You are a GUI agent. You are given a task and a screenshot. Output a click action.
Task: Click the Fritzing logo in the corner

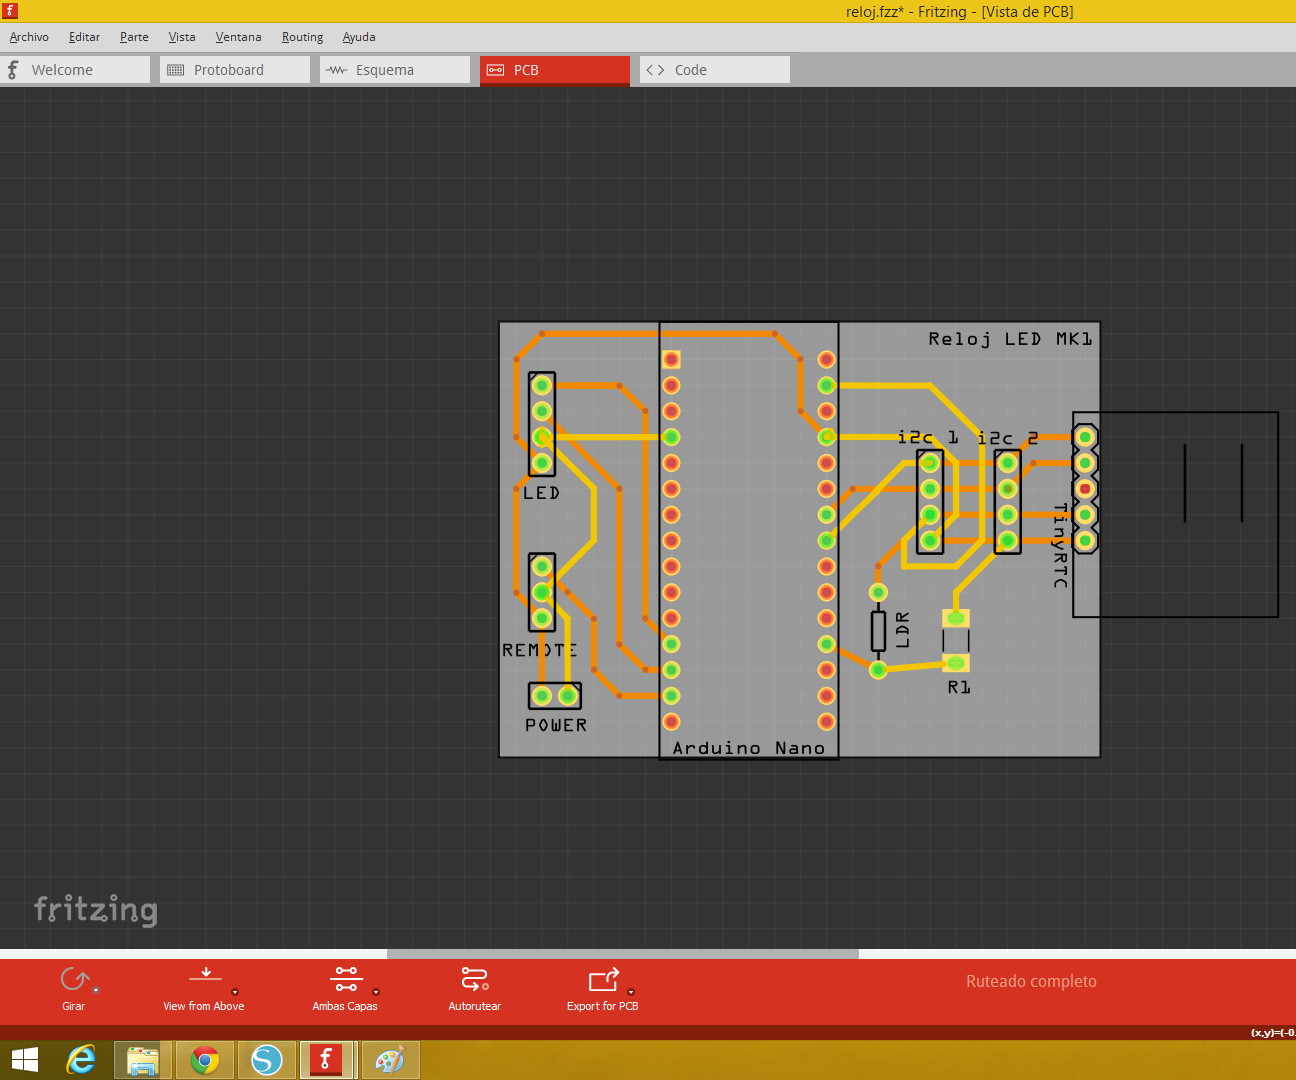click(x=96, y=910)
